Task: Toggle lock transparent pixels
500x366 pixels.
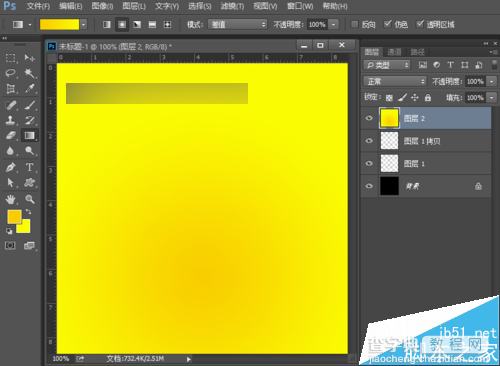Action: [x=389, y=98]
